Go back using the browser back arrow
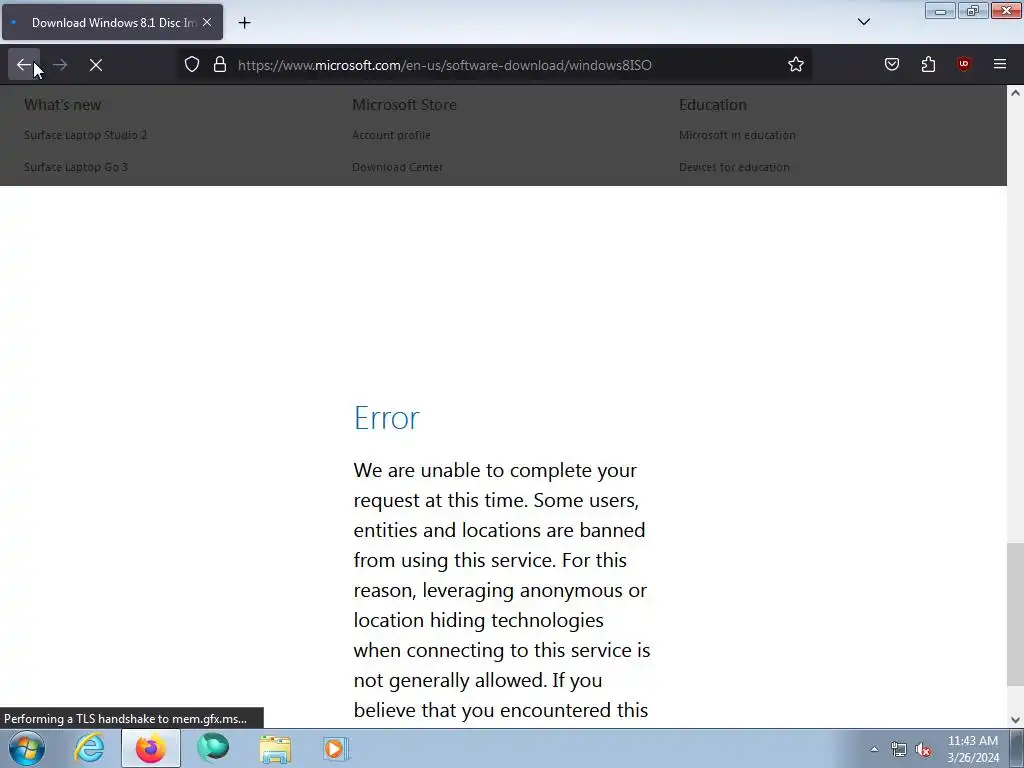This screenshot has height=768, width=1024. click(x=24, y=65)
